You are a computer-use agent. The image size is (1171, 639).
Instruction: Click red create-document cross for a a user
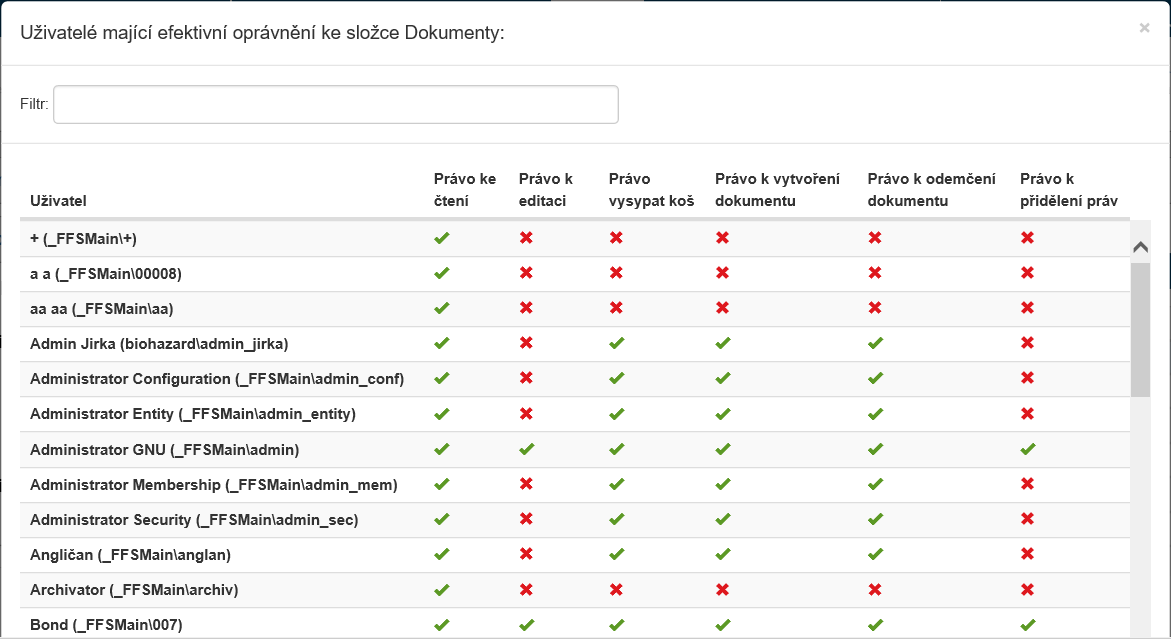pyautogui.click(x=722, y=273)
